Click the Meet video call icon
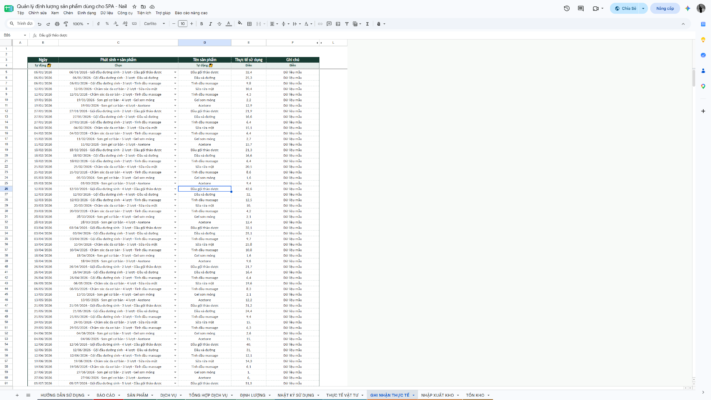Viewport: 711px width, 400px height. tap(596, 8)
